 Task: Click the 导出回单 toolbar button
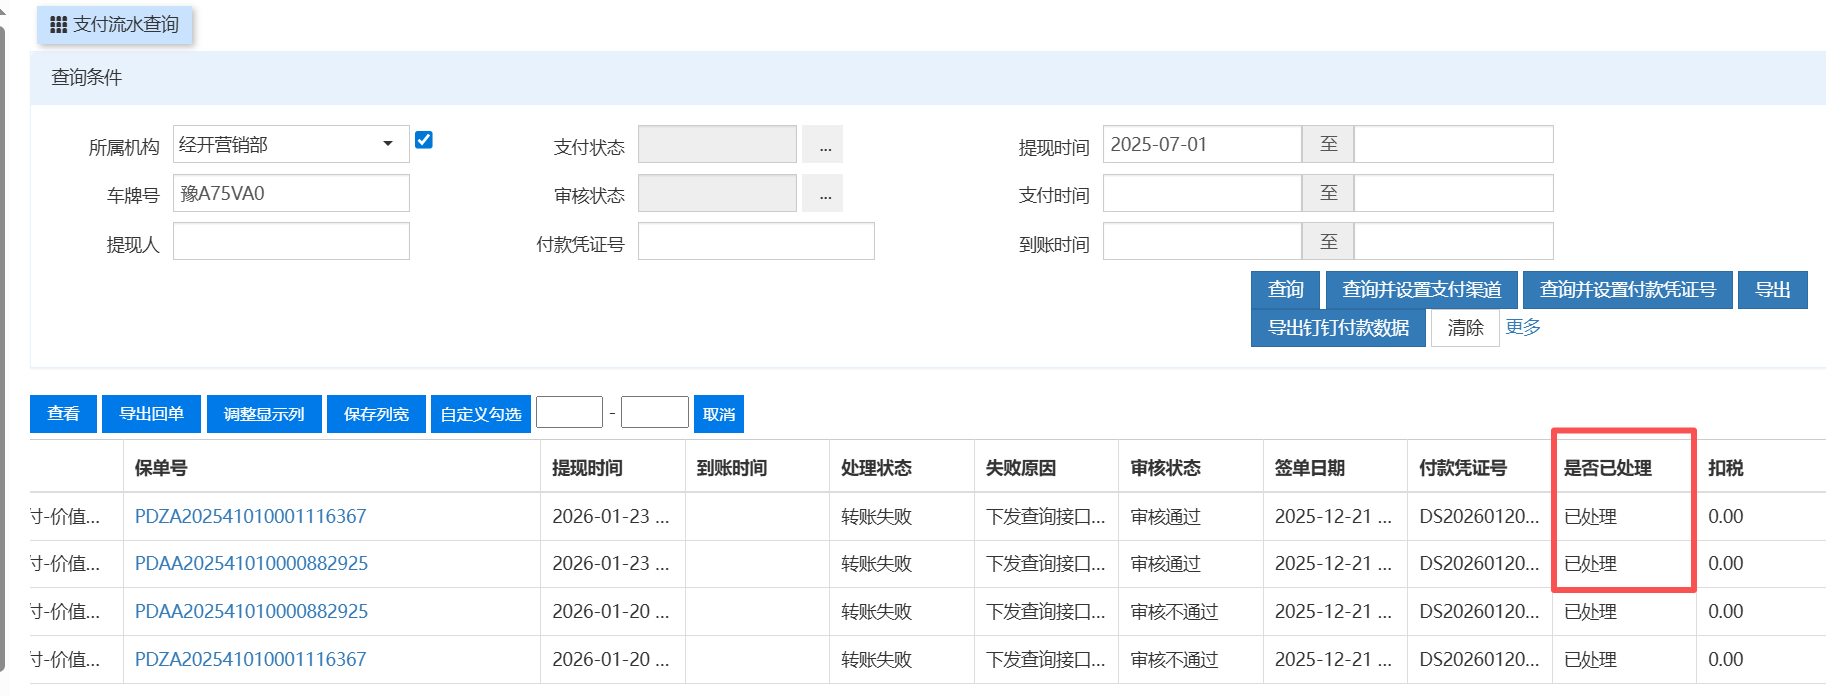click(151, 414)
